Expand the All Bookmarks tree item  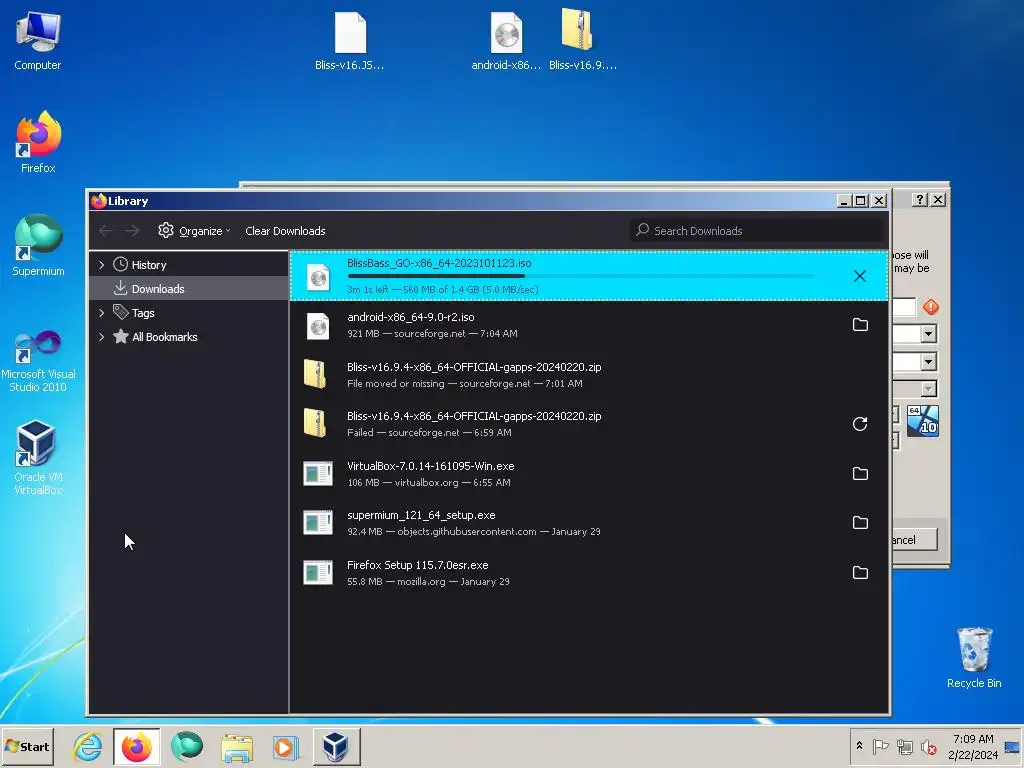click(x=101, y=337)
